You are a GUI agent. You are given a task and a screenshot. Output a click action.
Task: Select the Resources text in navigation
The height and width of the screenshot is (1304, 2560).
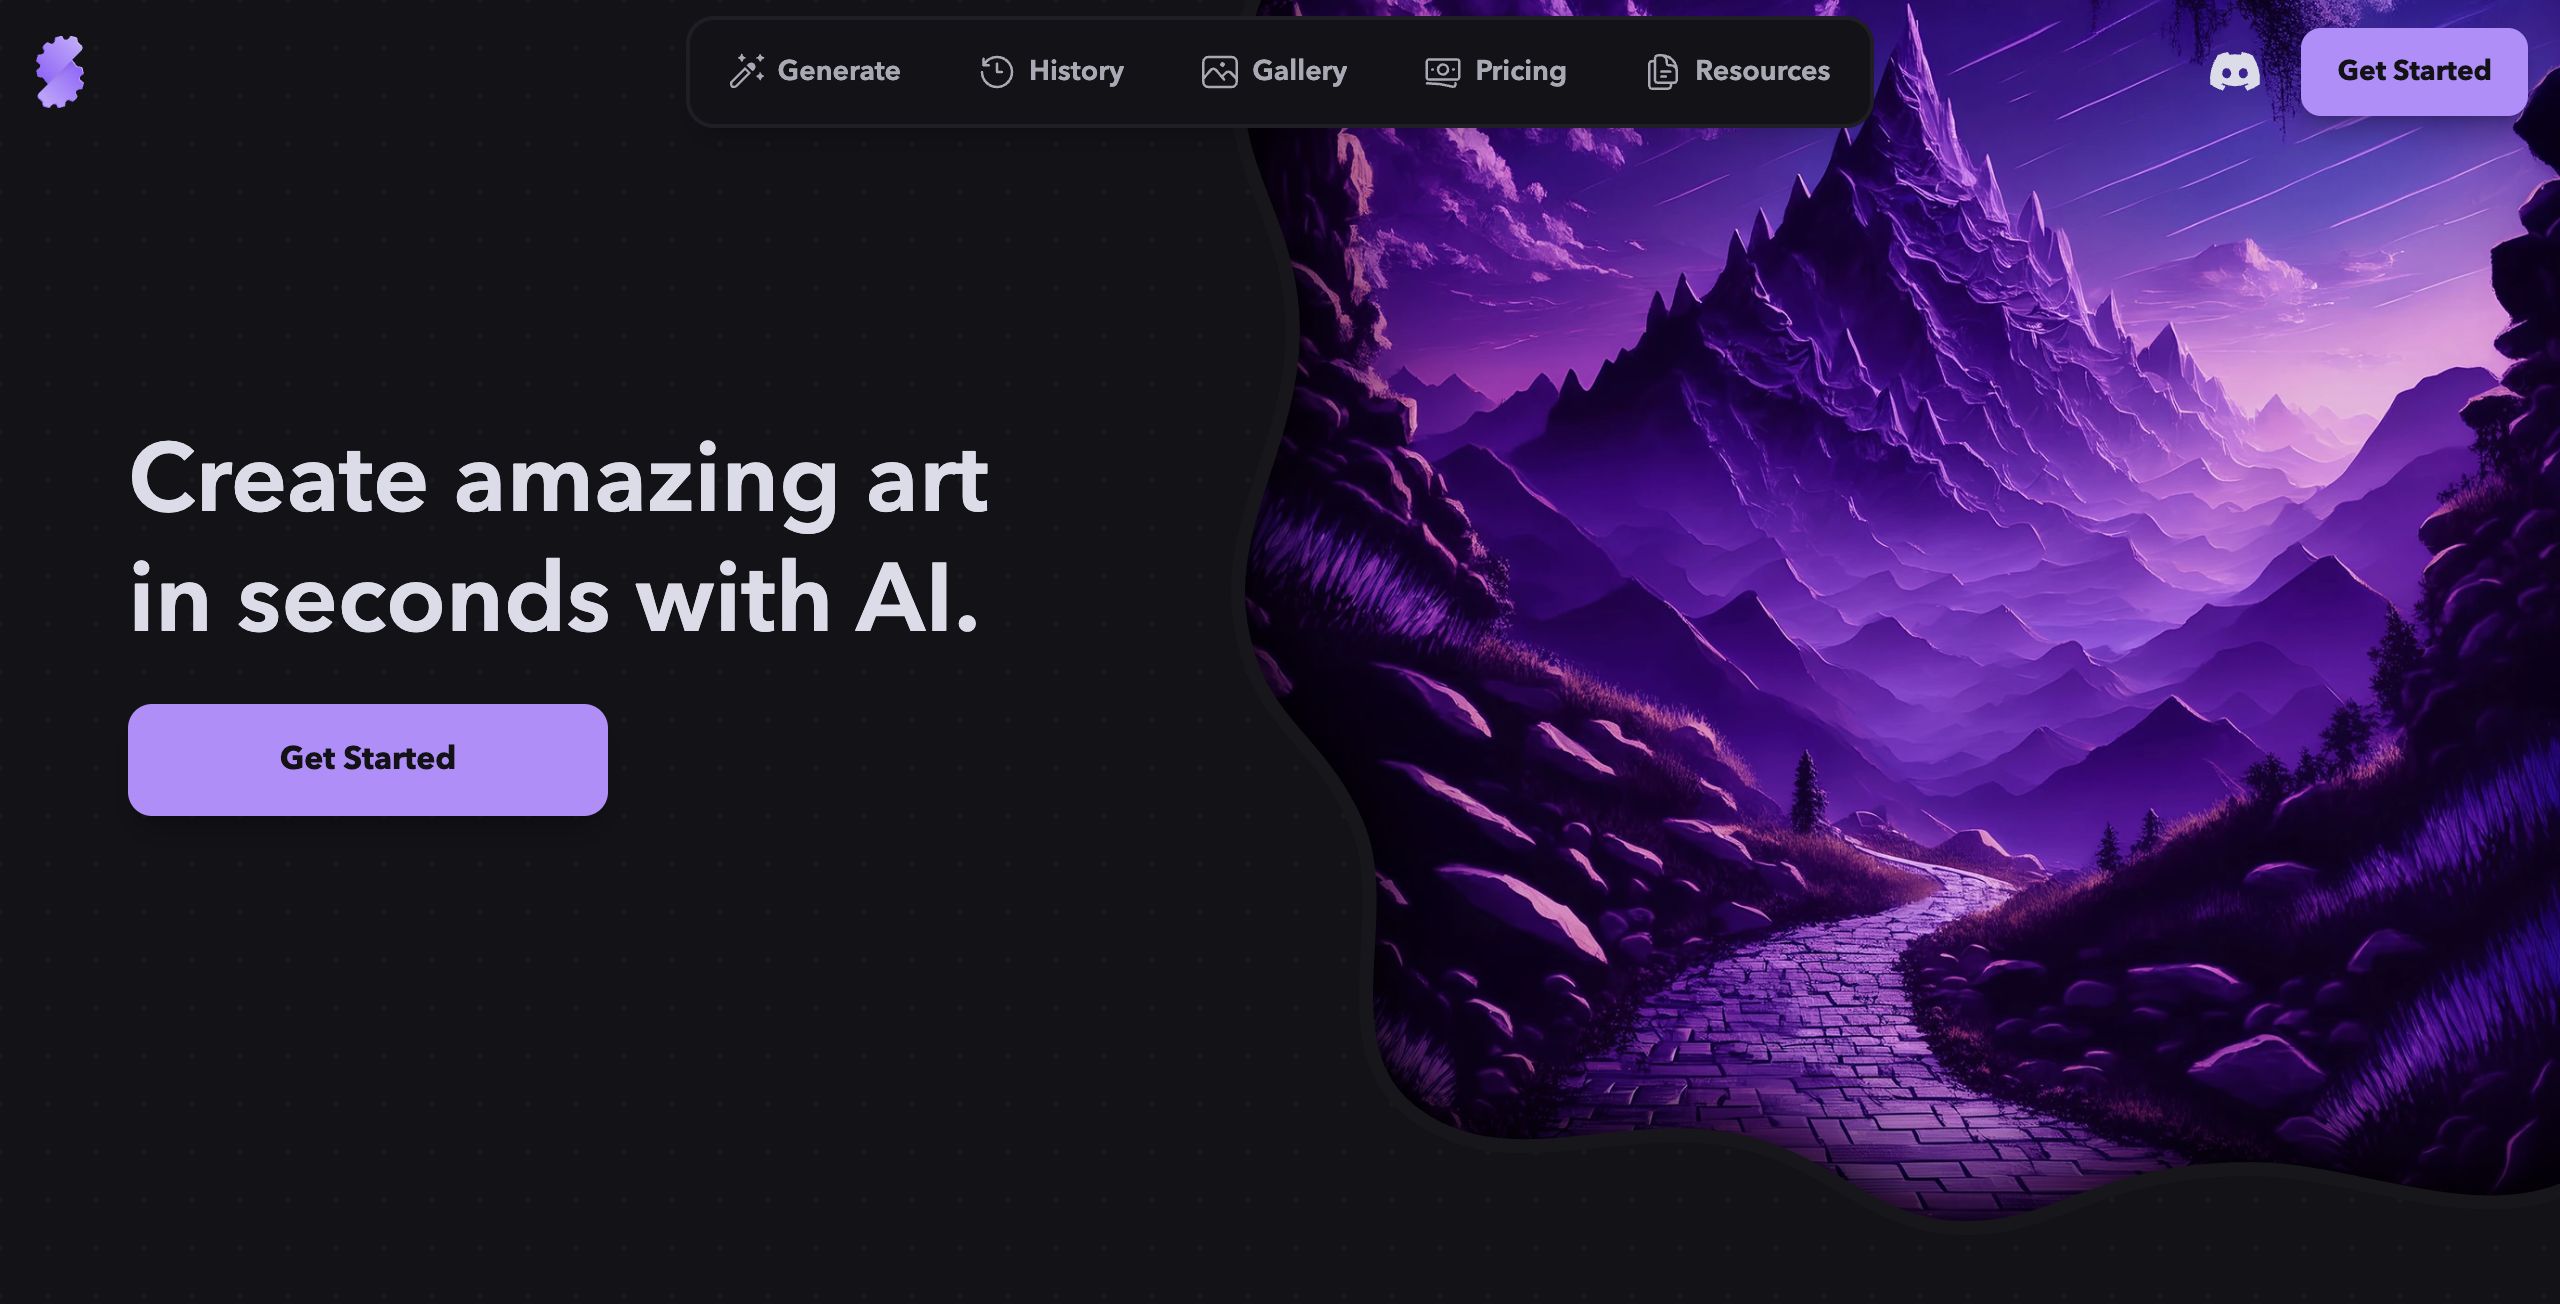click(x=1762, y=71)
